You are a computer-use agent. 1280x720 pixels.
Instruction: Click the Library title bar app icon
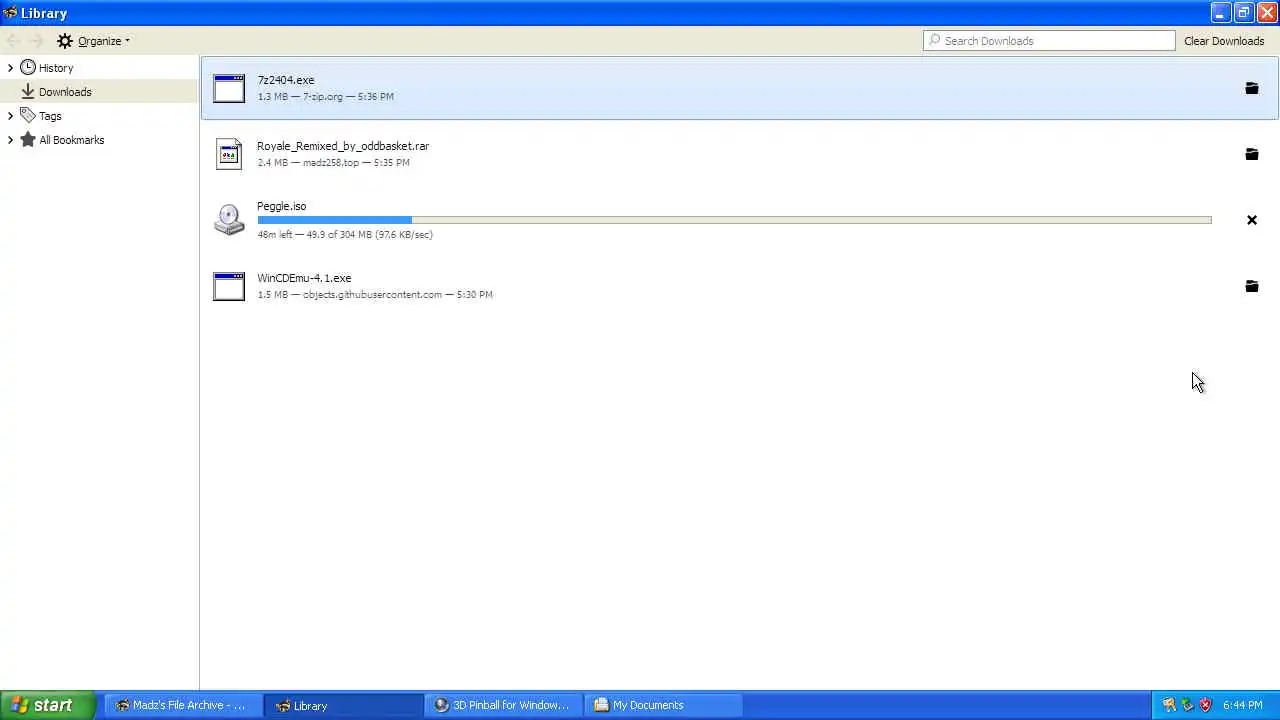tap(10, 13)
